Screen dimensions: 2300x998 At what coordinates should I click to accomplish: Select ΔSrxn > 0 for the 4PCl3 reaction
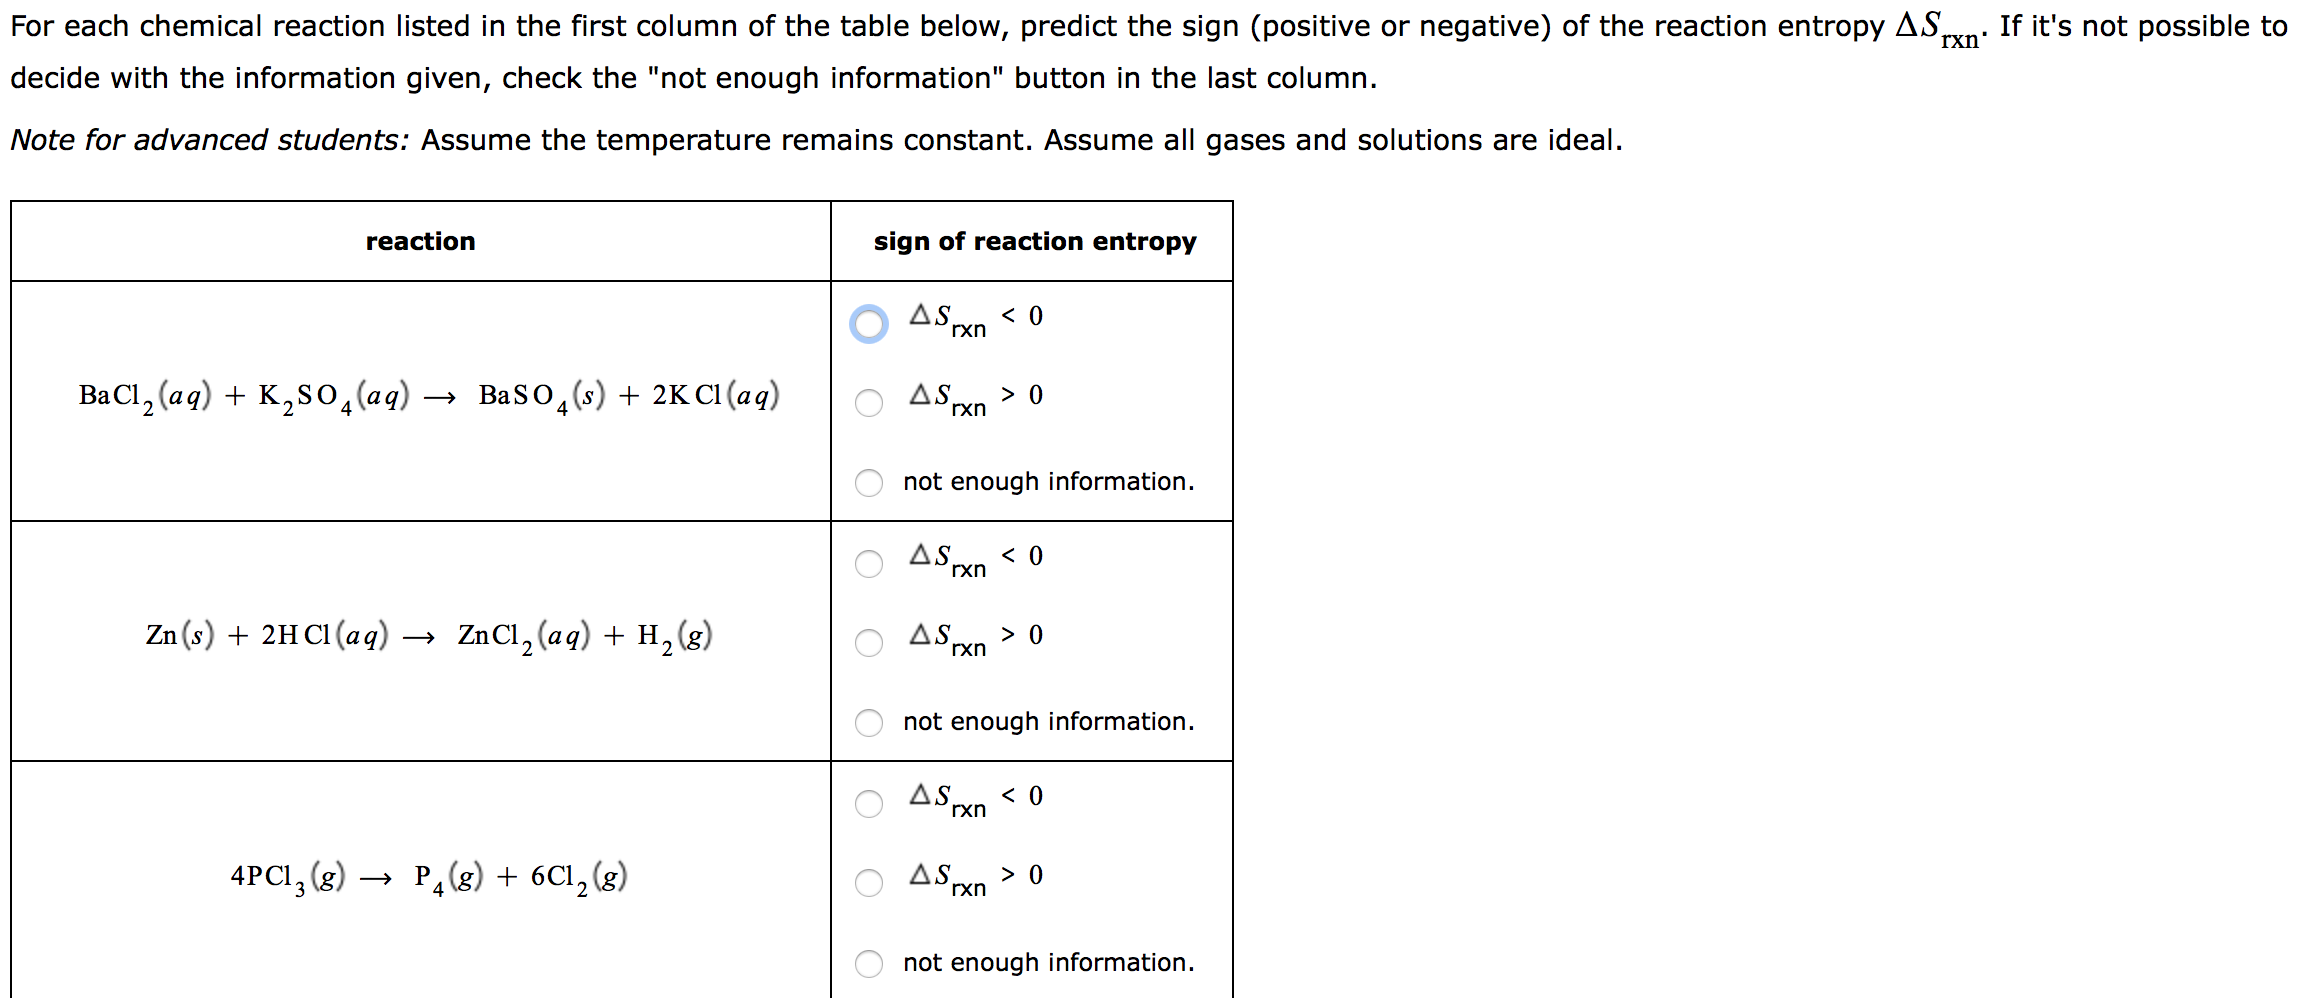(x=869, y=883)
